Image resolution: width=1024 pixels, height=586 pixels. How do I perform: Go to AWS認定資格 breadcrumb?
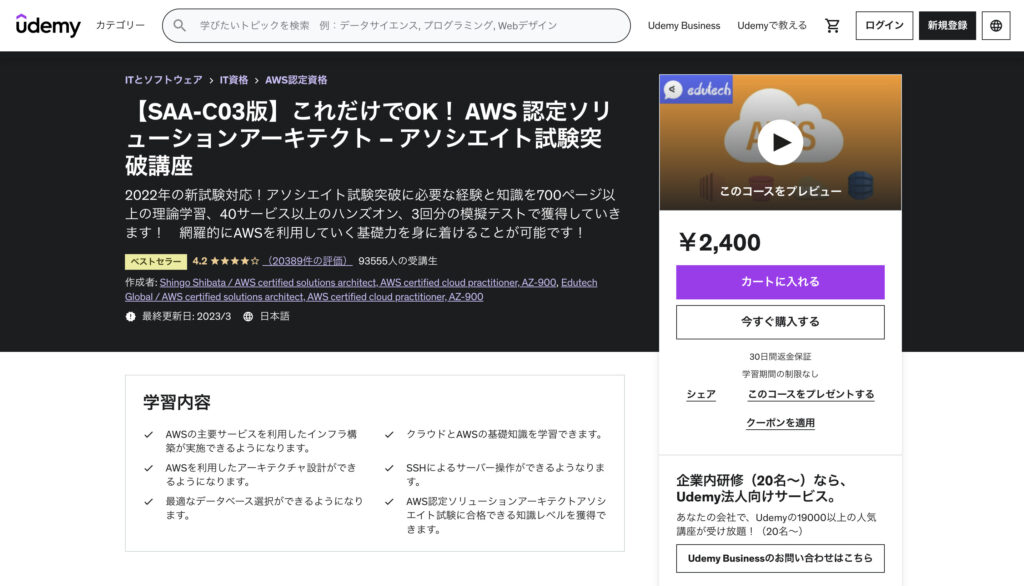coord(296,80)
